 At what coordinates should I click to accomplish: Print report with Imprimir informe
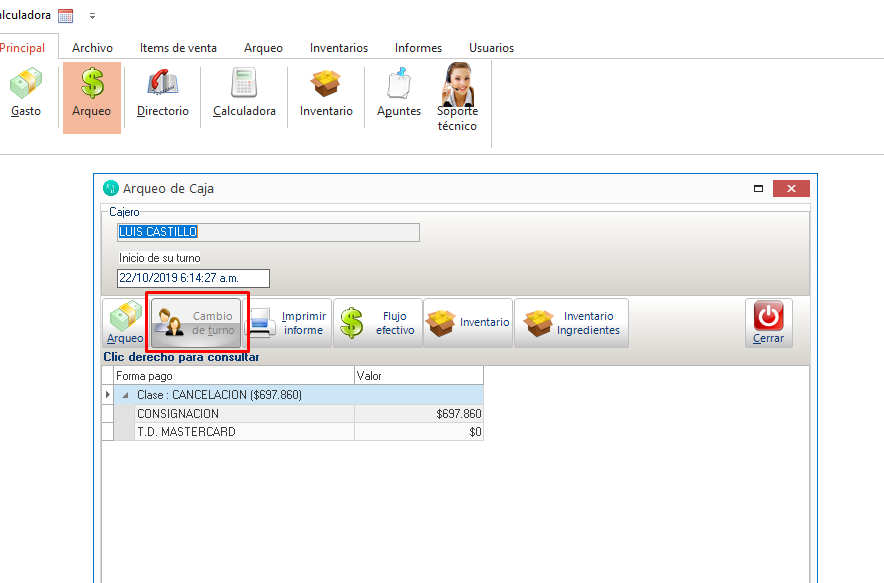click(x=288, y=323)
